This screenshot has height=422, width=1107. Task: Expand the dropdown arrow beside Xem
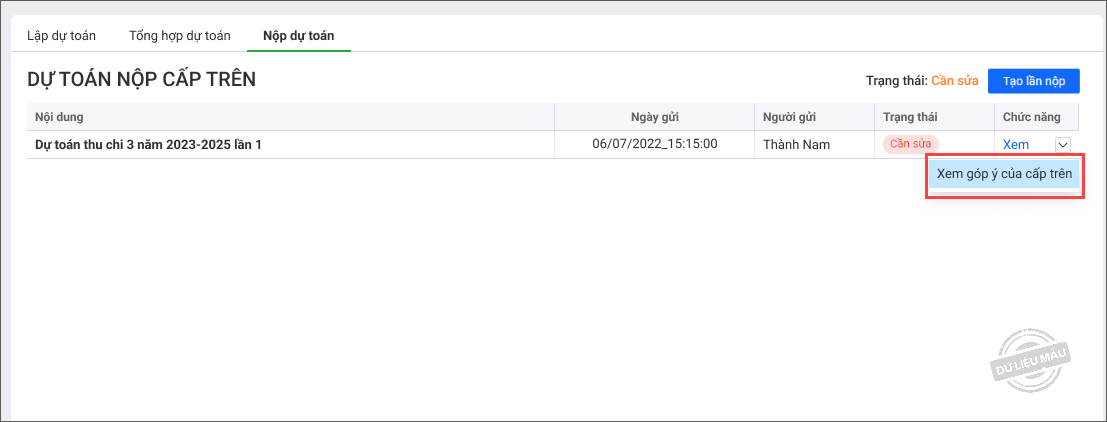[1063, 145]
